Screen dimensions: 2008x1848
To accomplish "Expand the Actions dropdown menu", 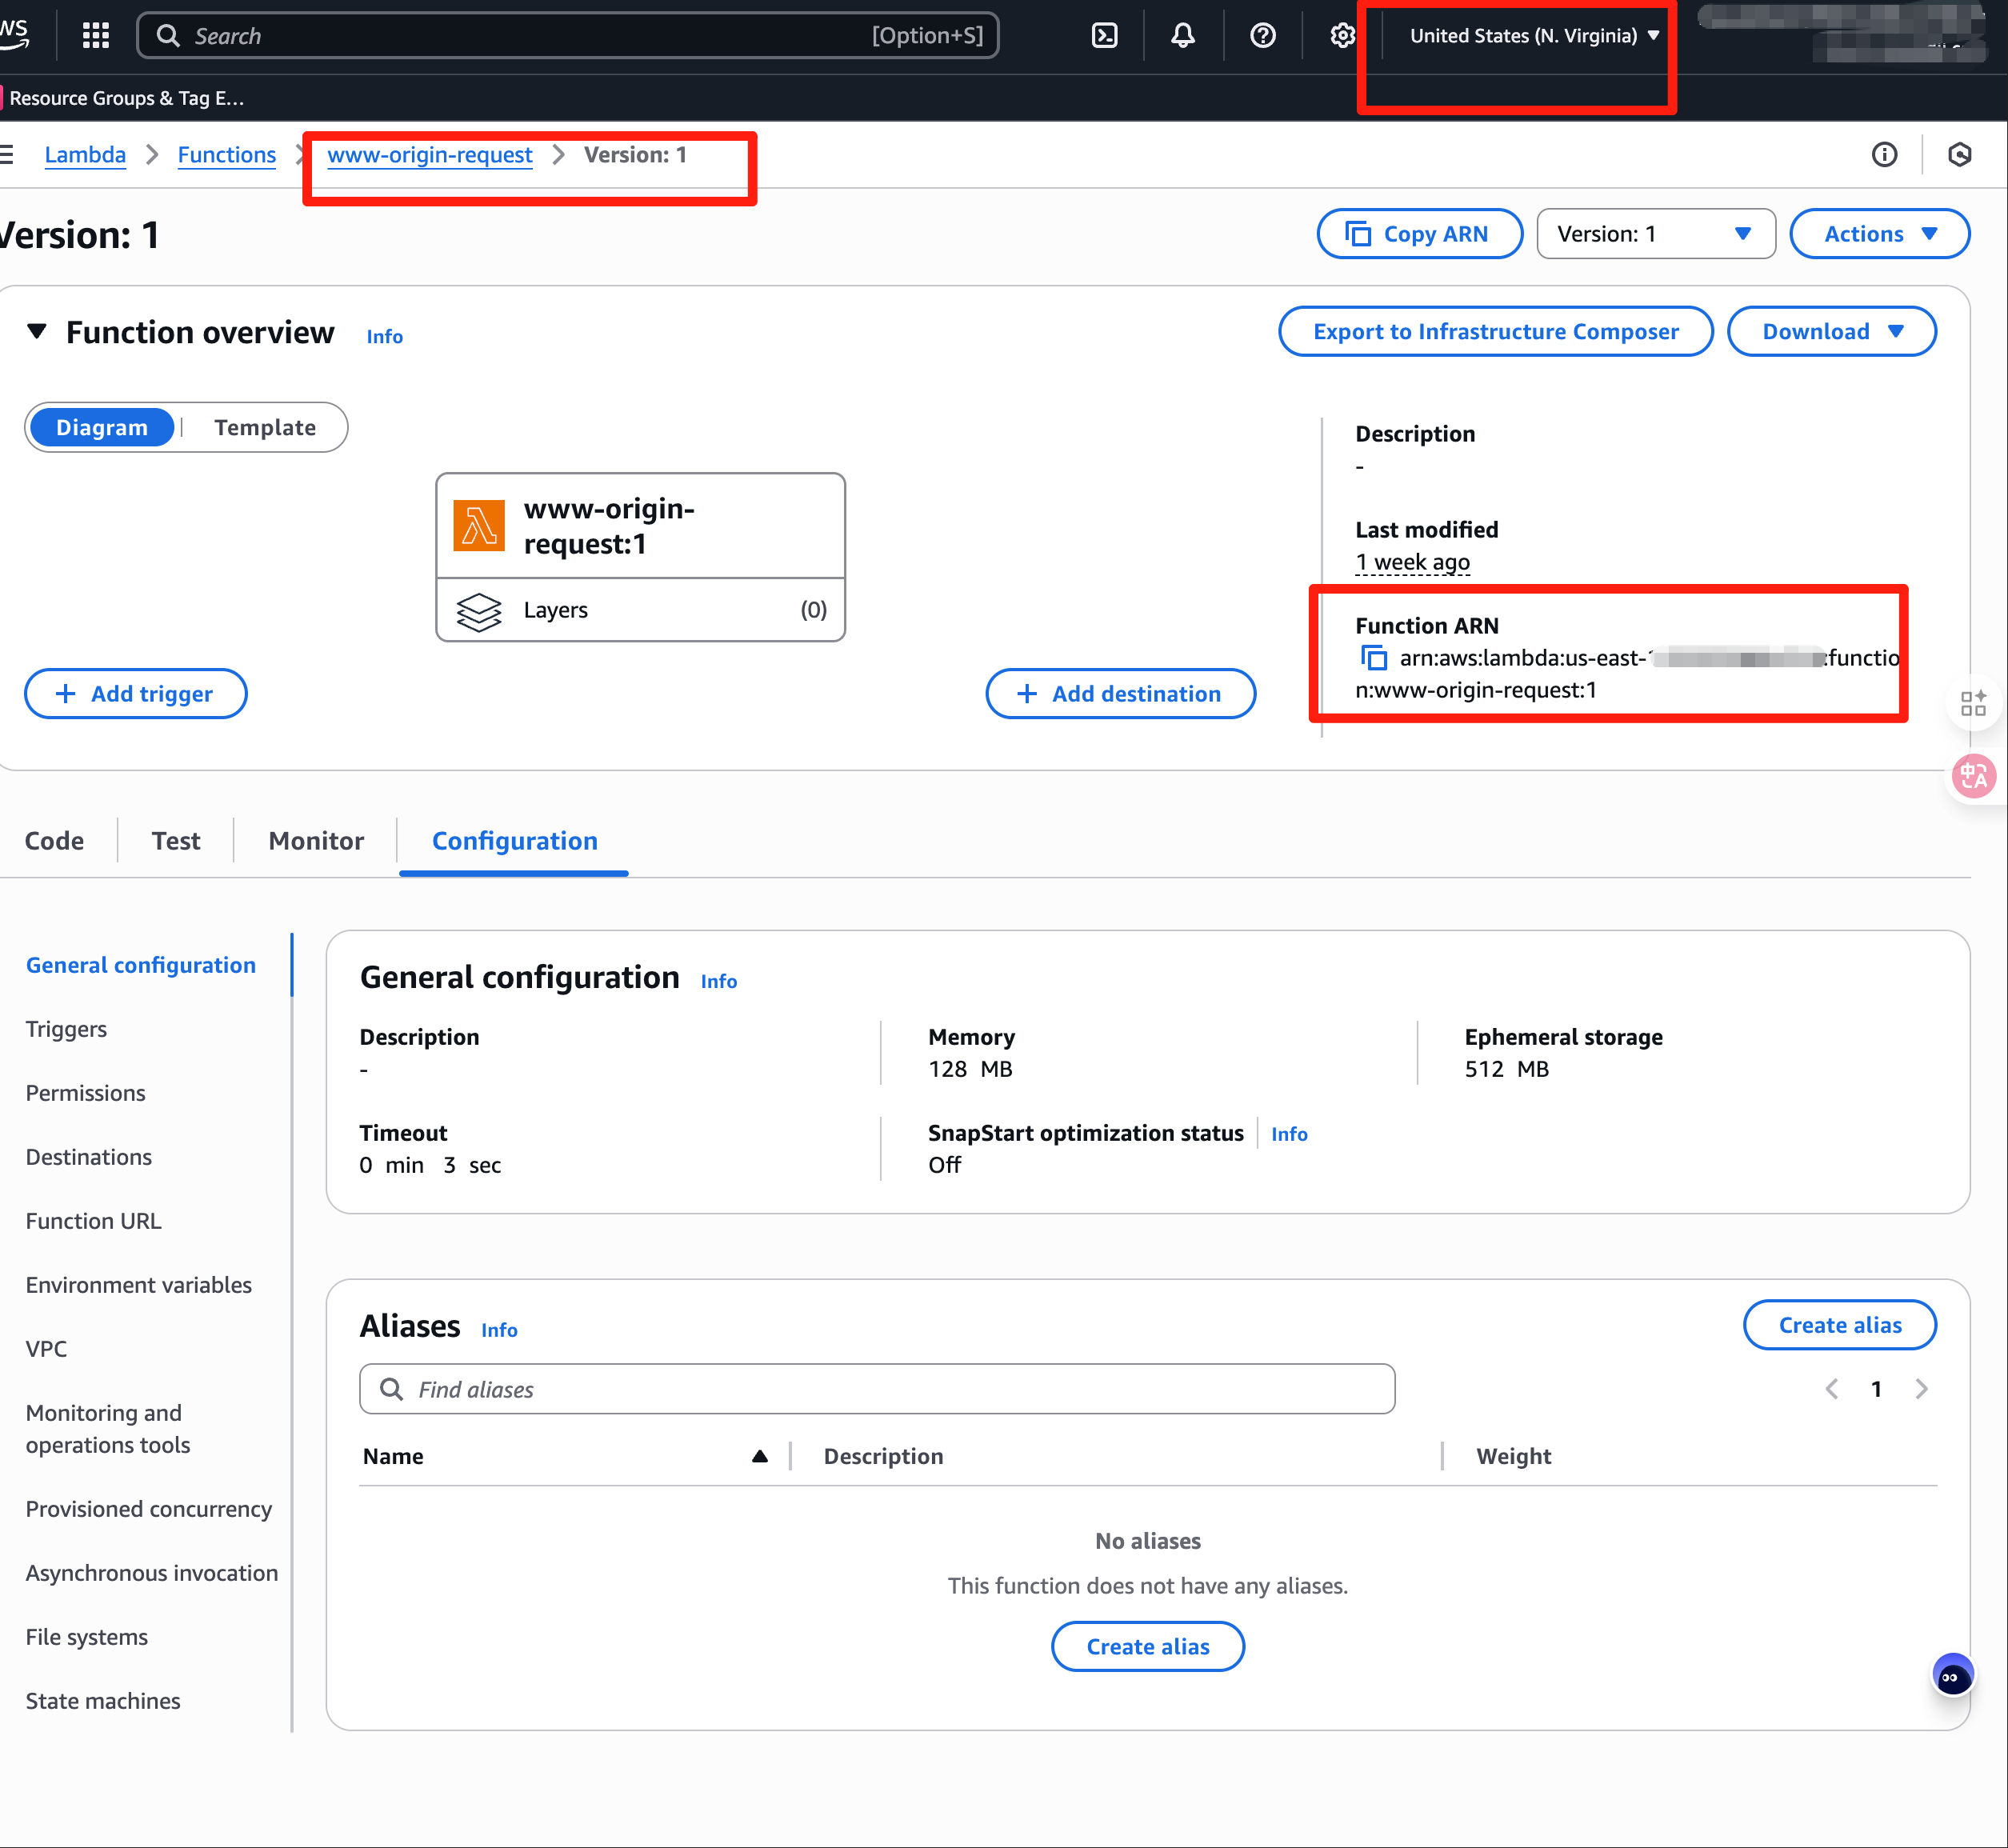I will pyautogui.click(x=1879, y=234).
